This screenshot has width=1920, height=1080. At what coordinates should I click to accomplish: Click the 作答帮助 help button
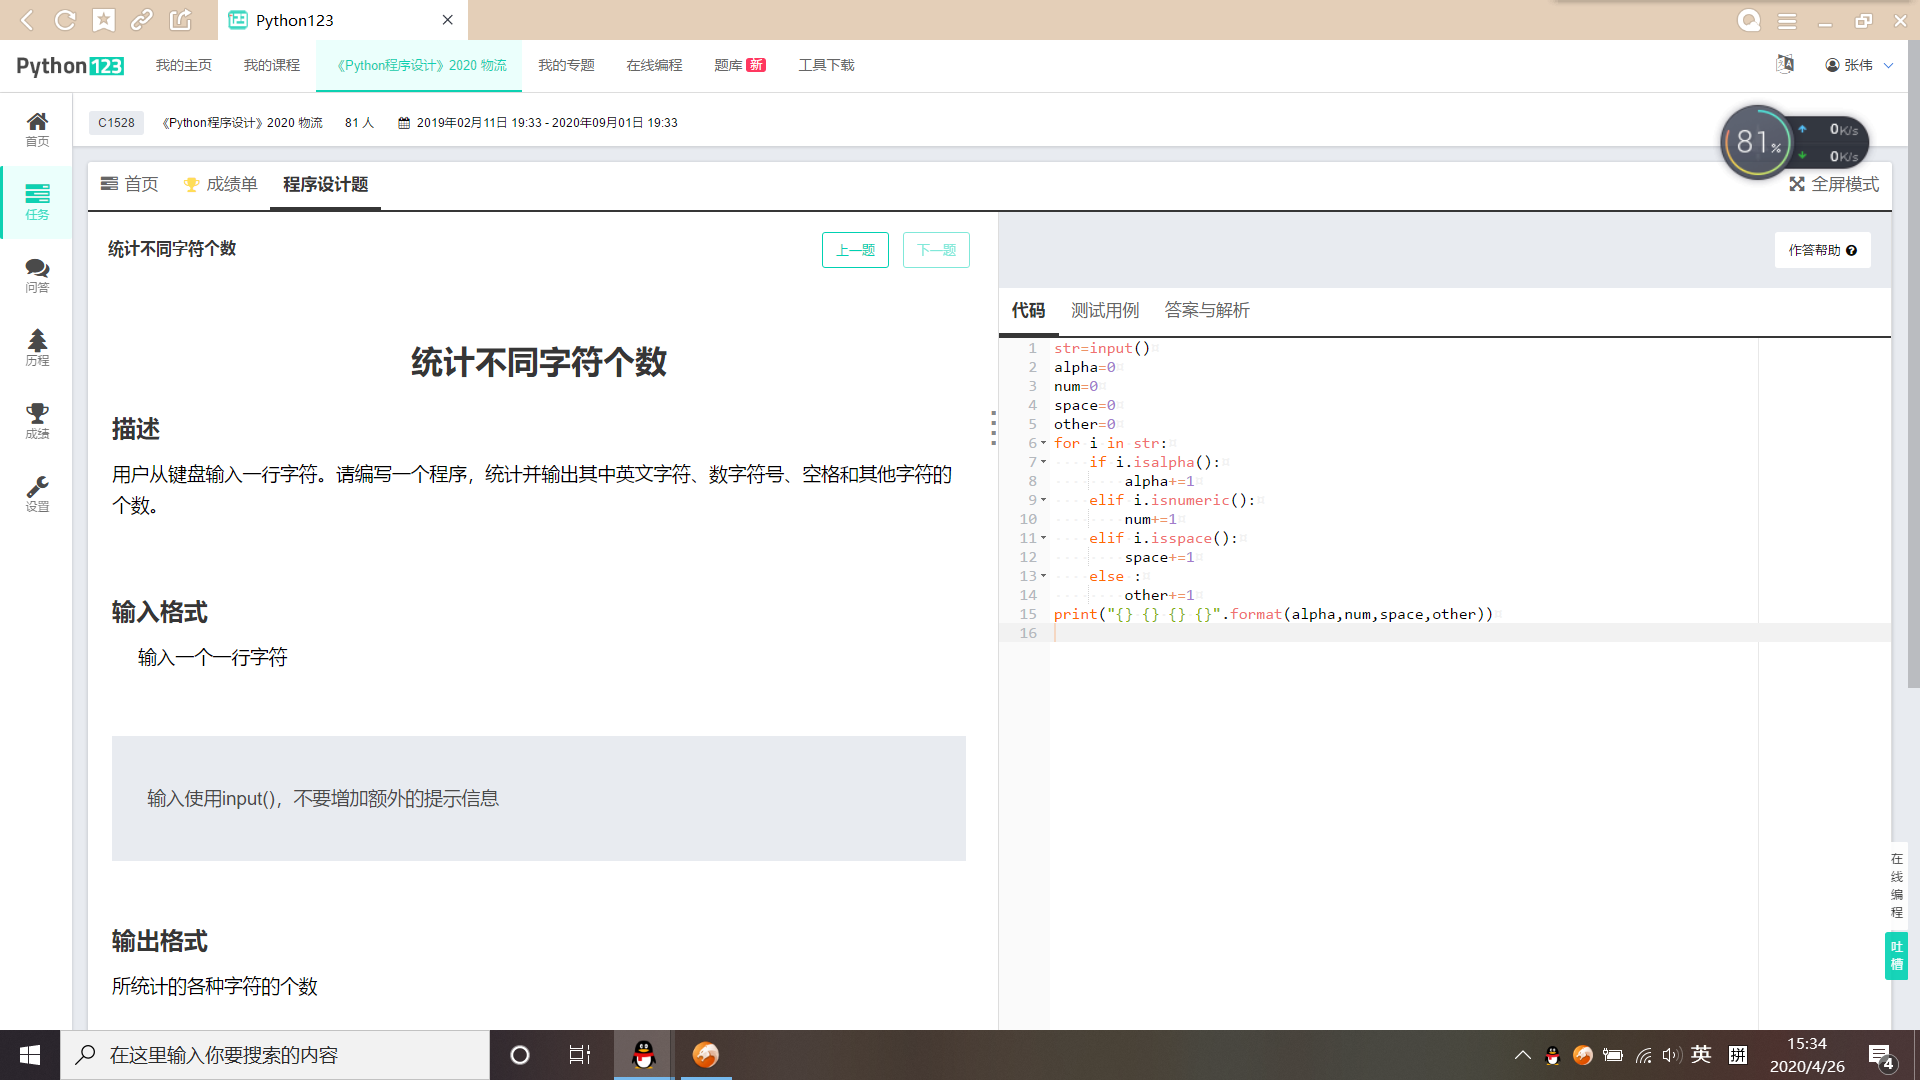click(x=1822, y=250)
